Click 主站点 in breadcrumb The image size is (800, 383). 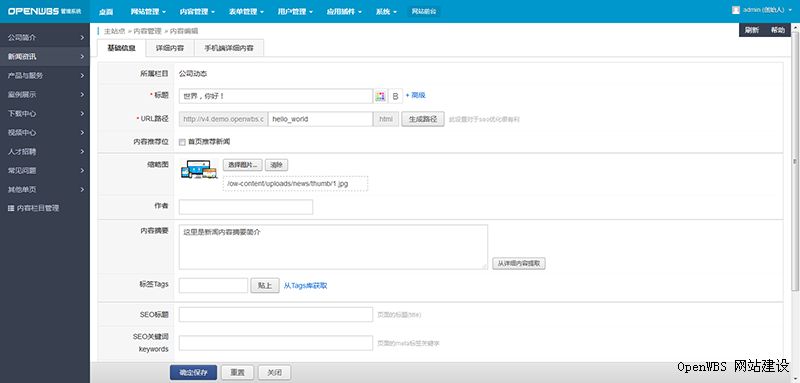click(x=115, y=31)
